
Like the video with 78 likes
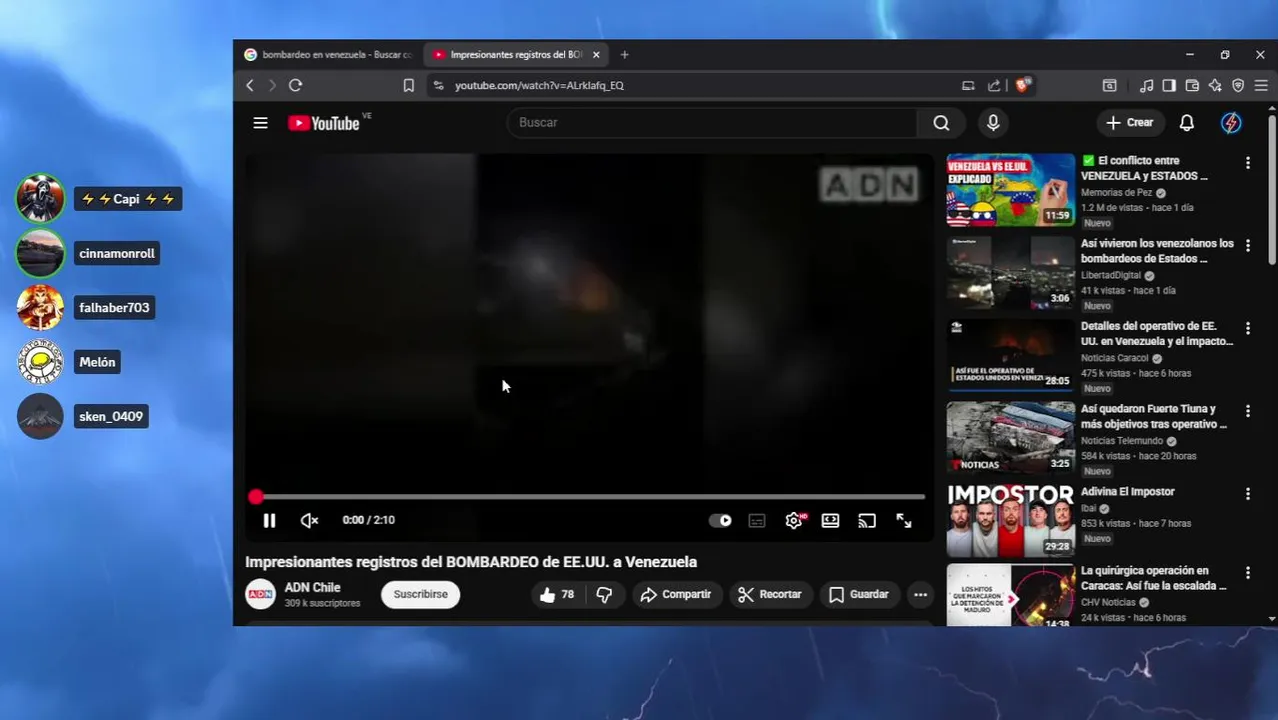click(x=556, y=594)
